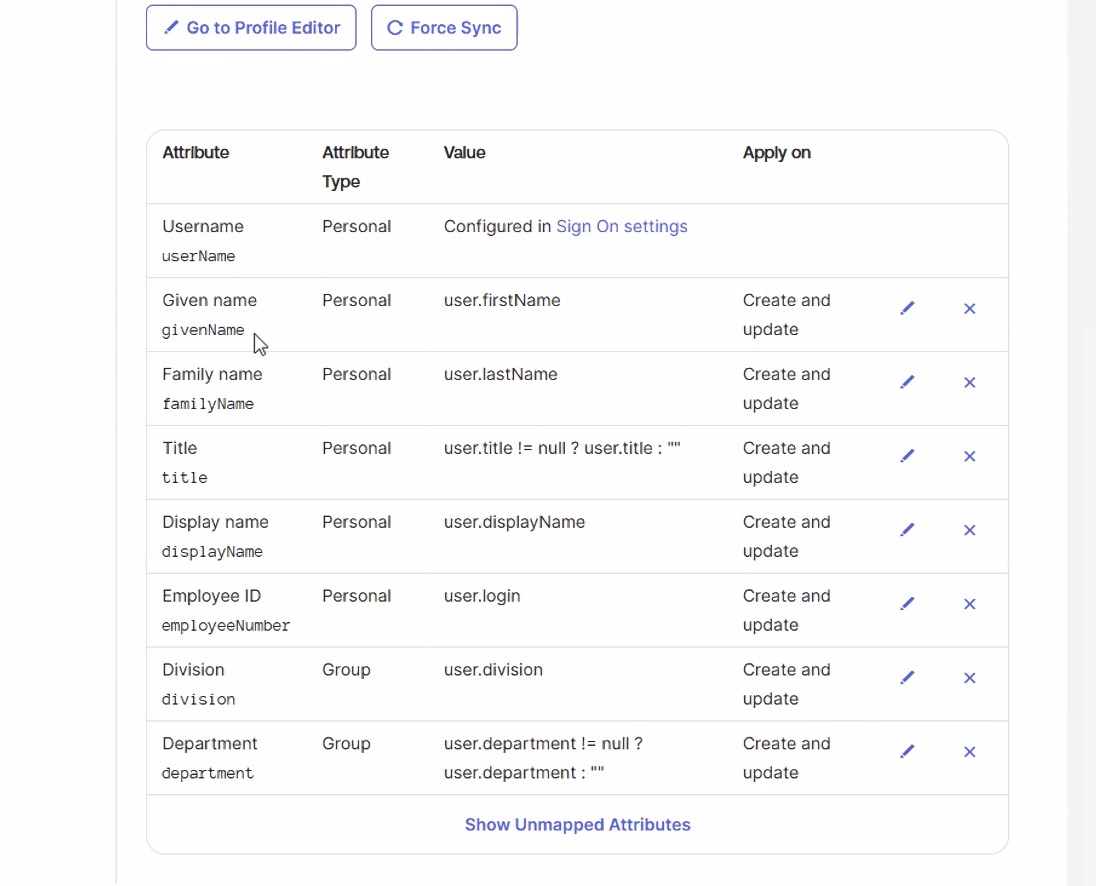
Task: Click the Division attribute label
Action: point(193,669)
